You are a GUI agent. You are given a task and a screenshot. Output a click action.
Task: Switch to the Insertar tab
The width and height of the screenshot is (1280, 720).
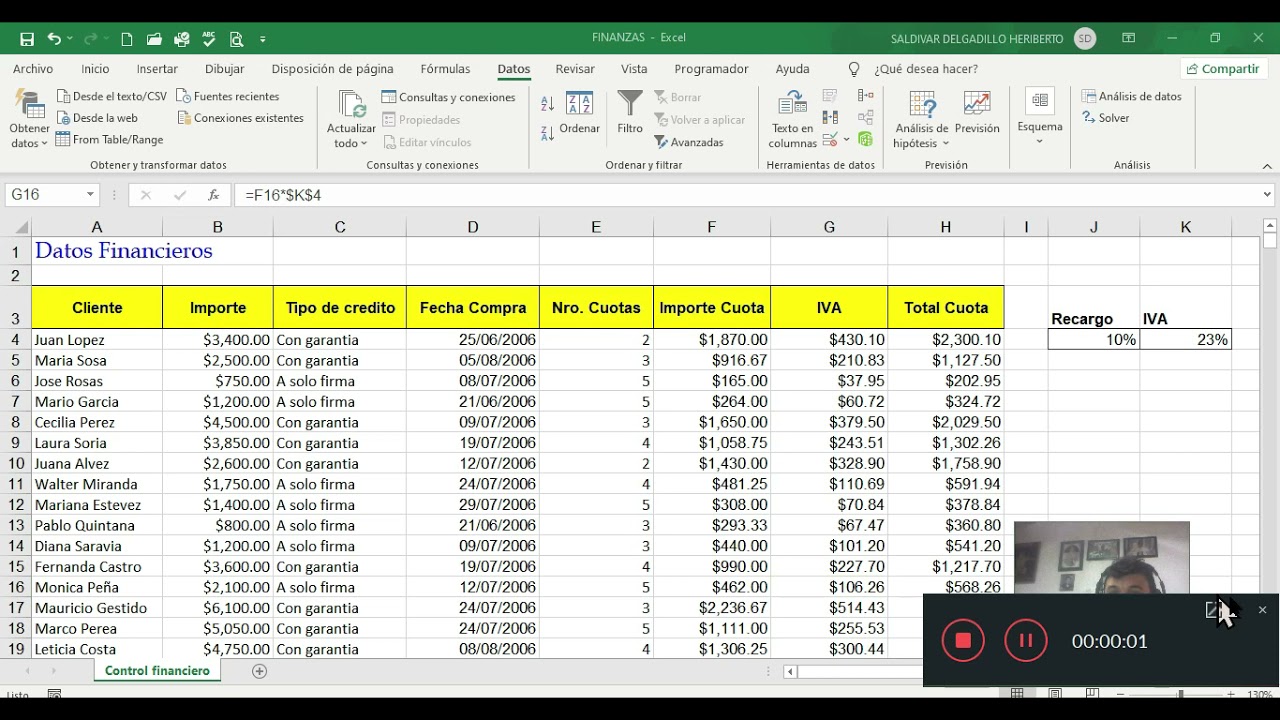click(157, 69)
